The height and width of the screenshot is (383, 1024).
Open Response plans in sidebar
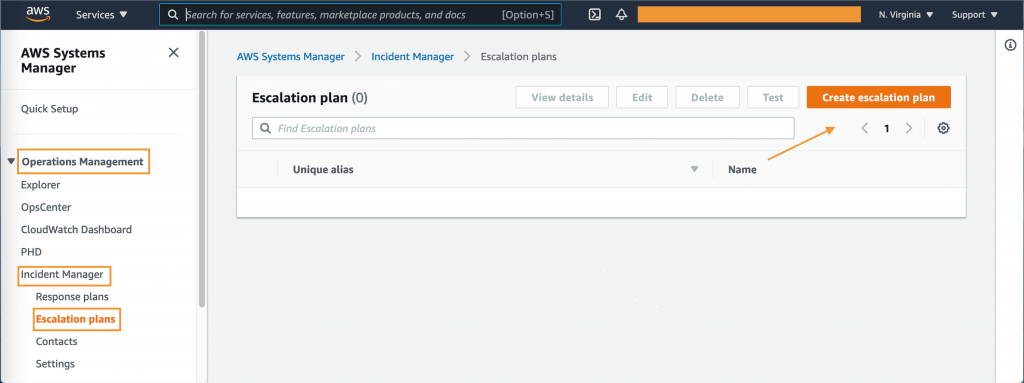72,297
